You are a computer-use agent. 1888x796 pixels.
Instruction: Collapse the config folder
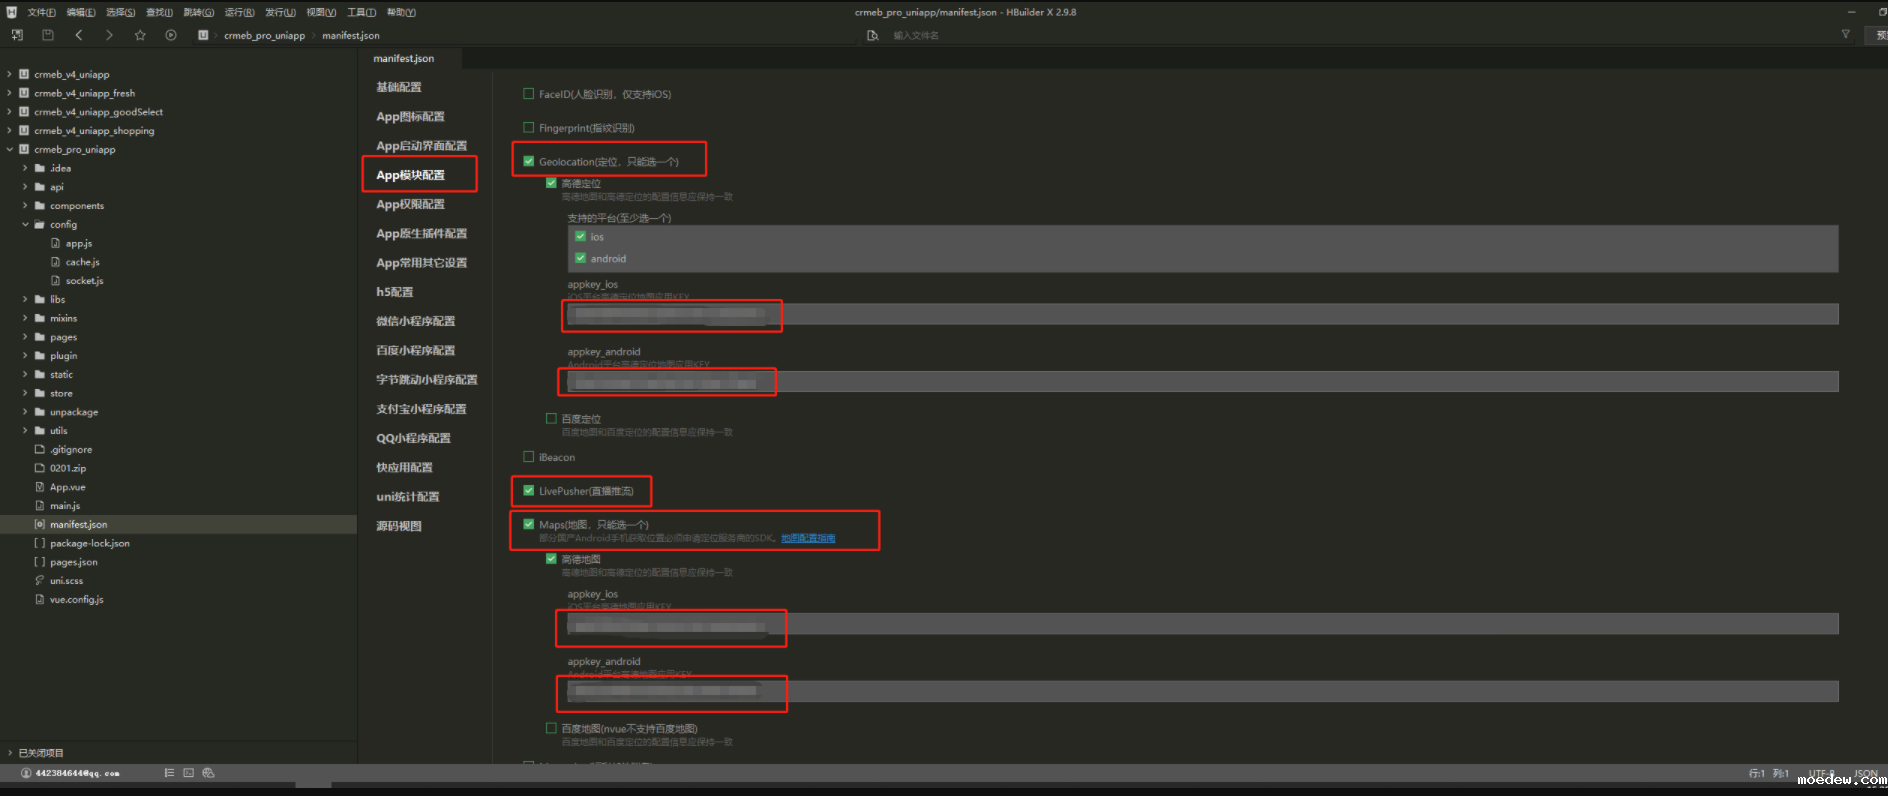pos(26,225)
